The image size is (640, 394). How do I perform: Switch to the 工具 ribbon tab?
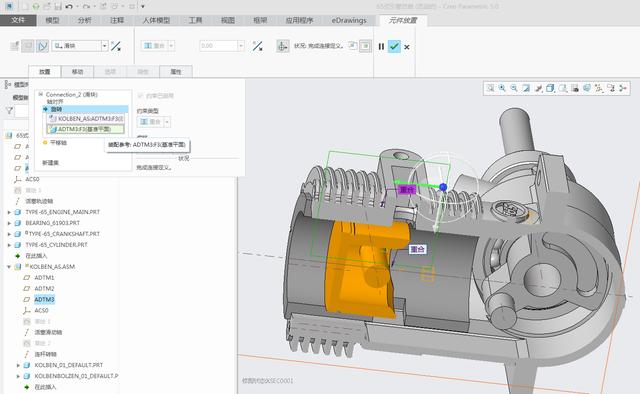[195, 20]
